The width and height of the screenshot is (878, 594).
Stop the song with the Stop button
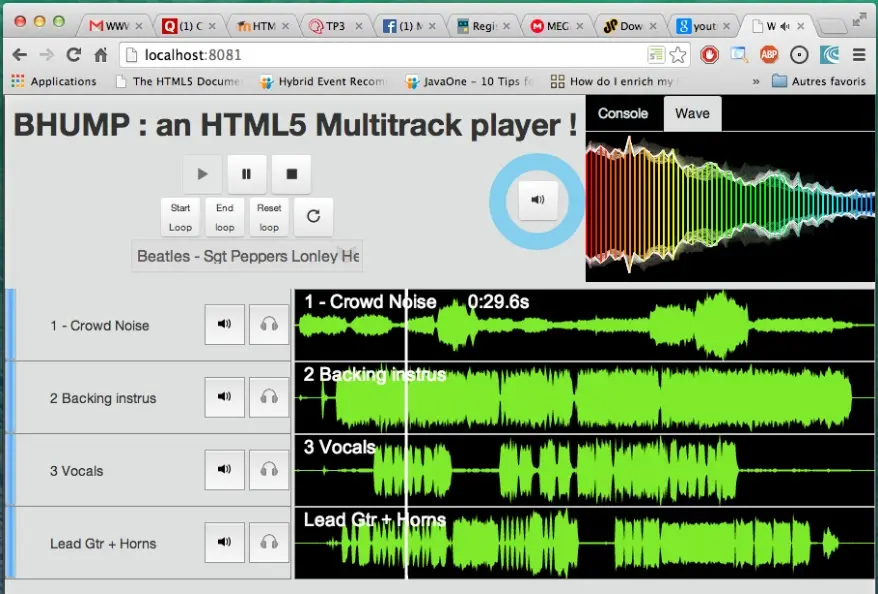291,174
